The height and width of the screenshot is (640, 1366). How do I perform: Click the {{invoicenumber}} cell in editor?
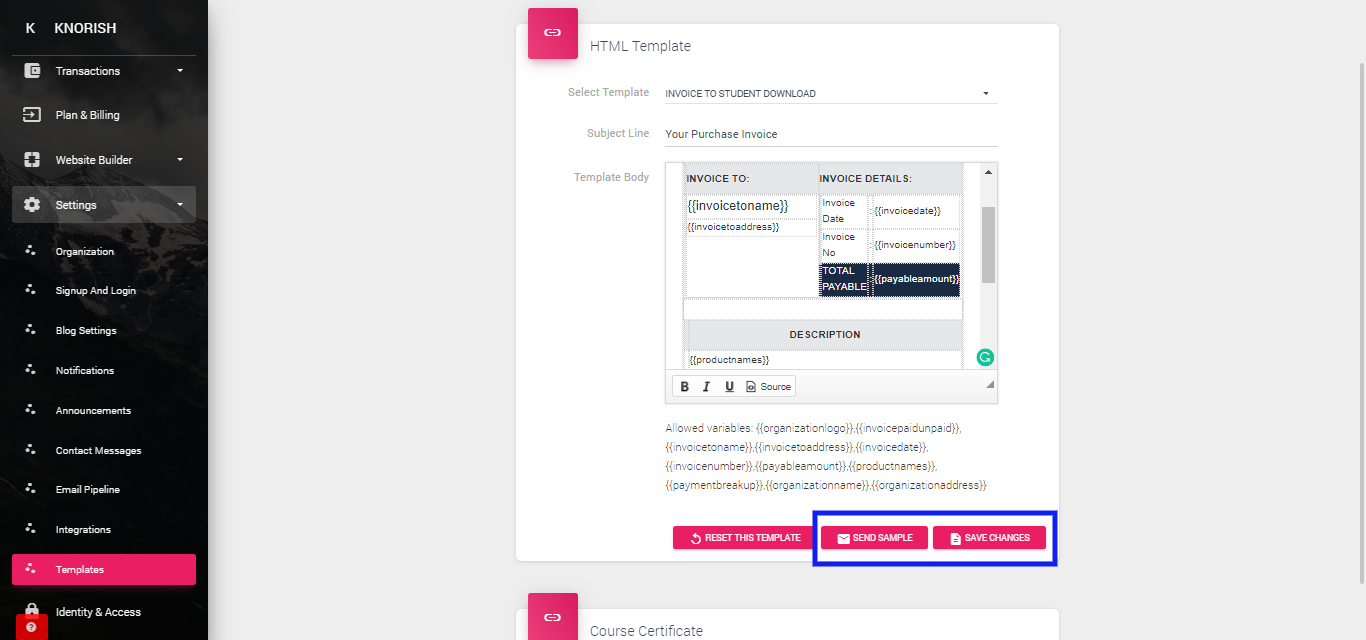pyautogui.click(x=915, y=245)
